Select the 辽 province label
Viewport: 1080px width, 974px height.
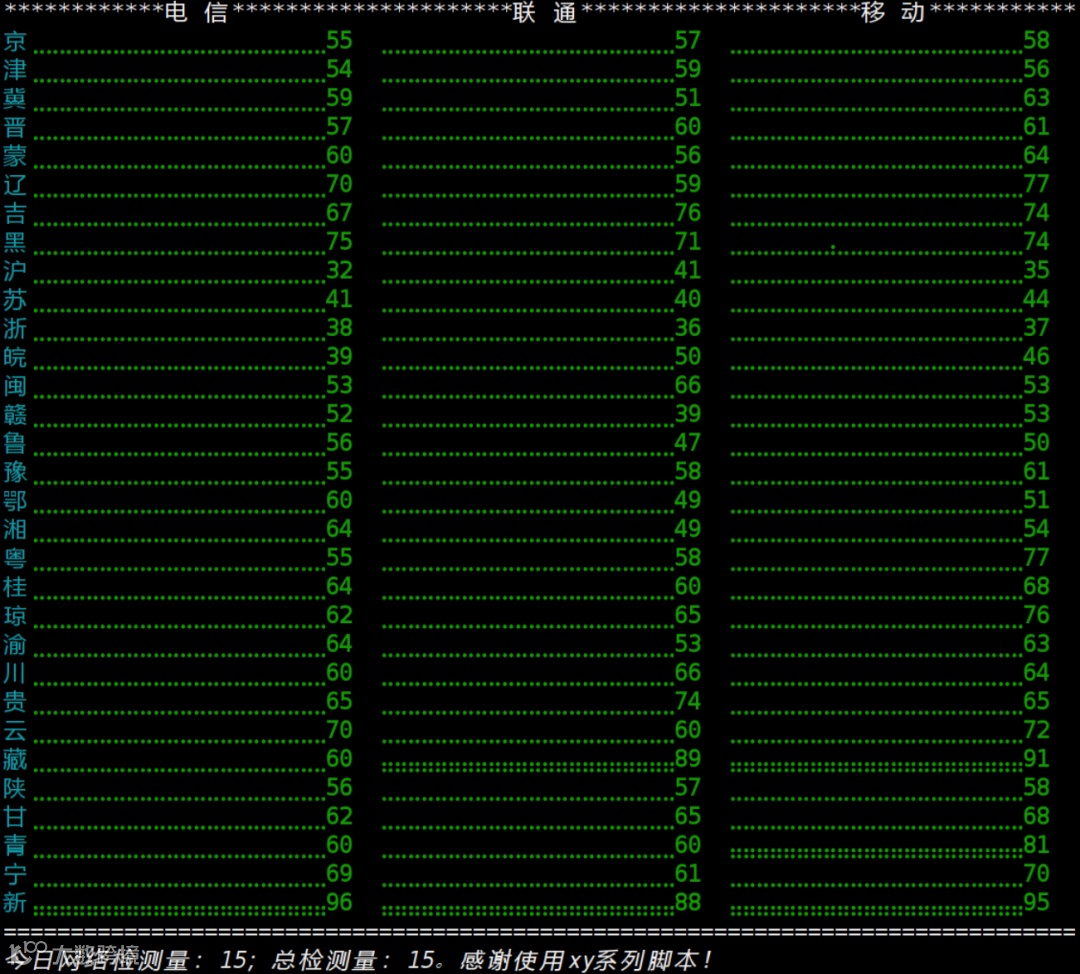15,185
